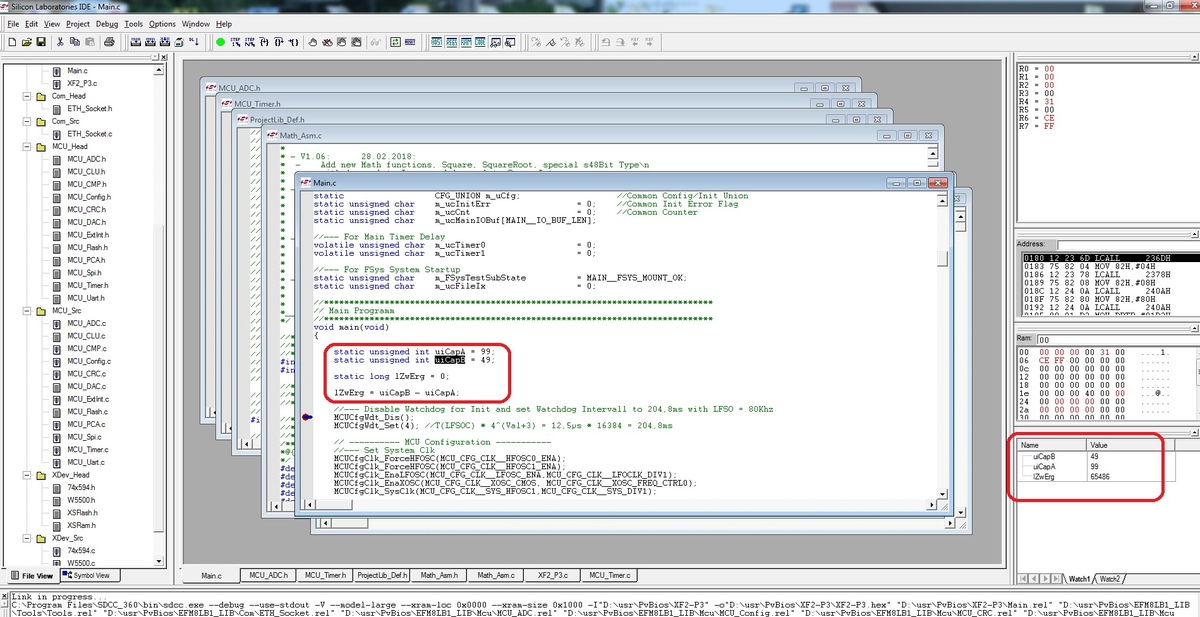
Task: Select the ProjectLib_Def.h bottom tab
Action: coord(382,576)
